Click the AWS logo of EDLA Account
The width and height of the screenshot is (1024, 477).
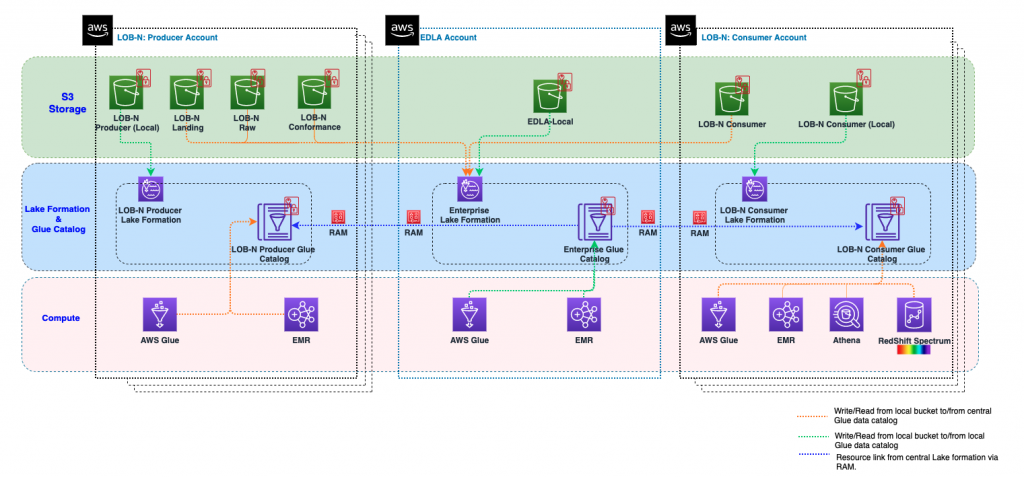click(402, 30)
